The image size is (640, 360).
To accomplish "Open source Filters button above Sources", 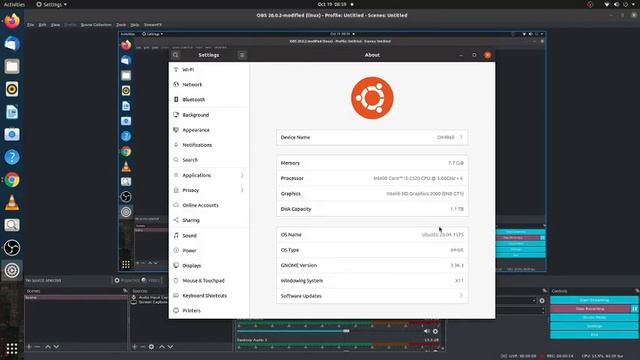I will tap(151, 280).
